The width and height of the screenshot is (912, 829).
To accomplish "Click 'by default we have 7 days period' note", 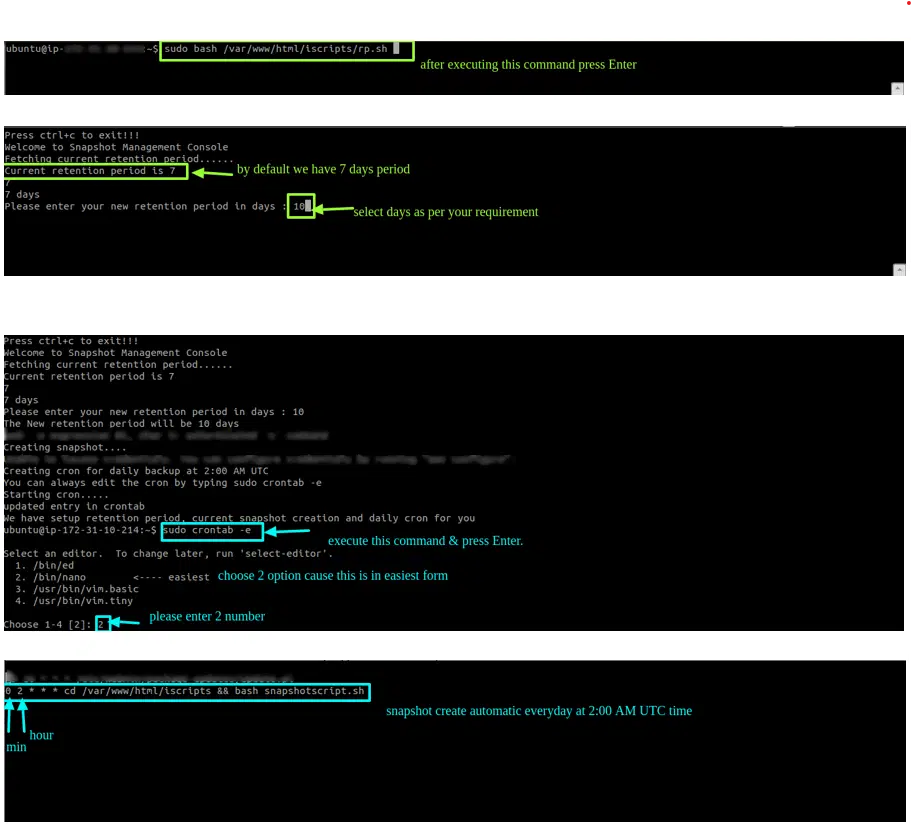I will click(x=323, y=169).
